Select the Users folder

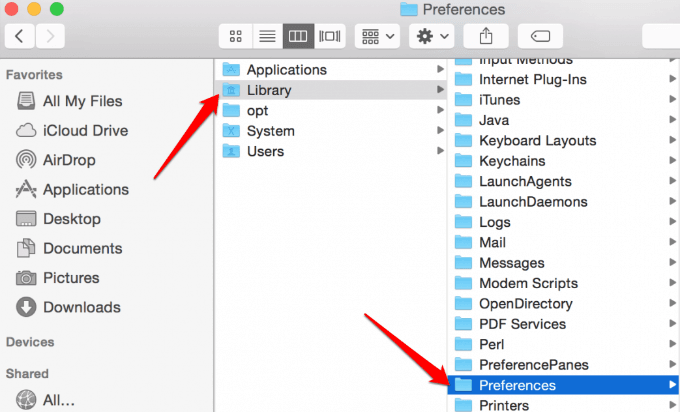330,151
